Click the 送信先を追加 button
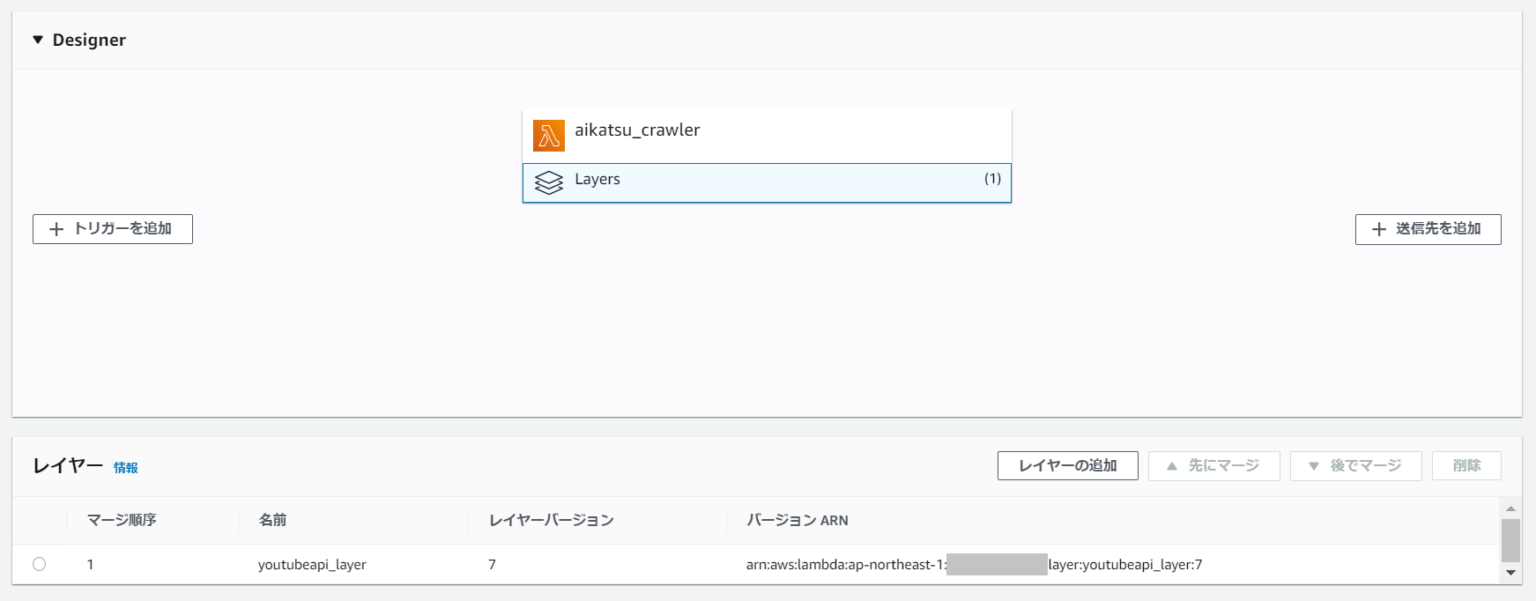This screenshot has height=601, width=1536. coord(1428,229)
